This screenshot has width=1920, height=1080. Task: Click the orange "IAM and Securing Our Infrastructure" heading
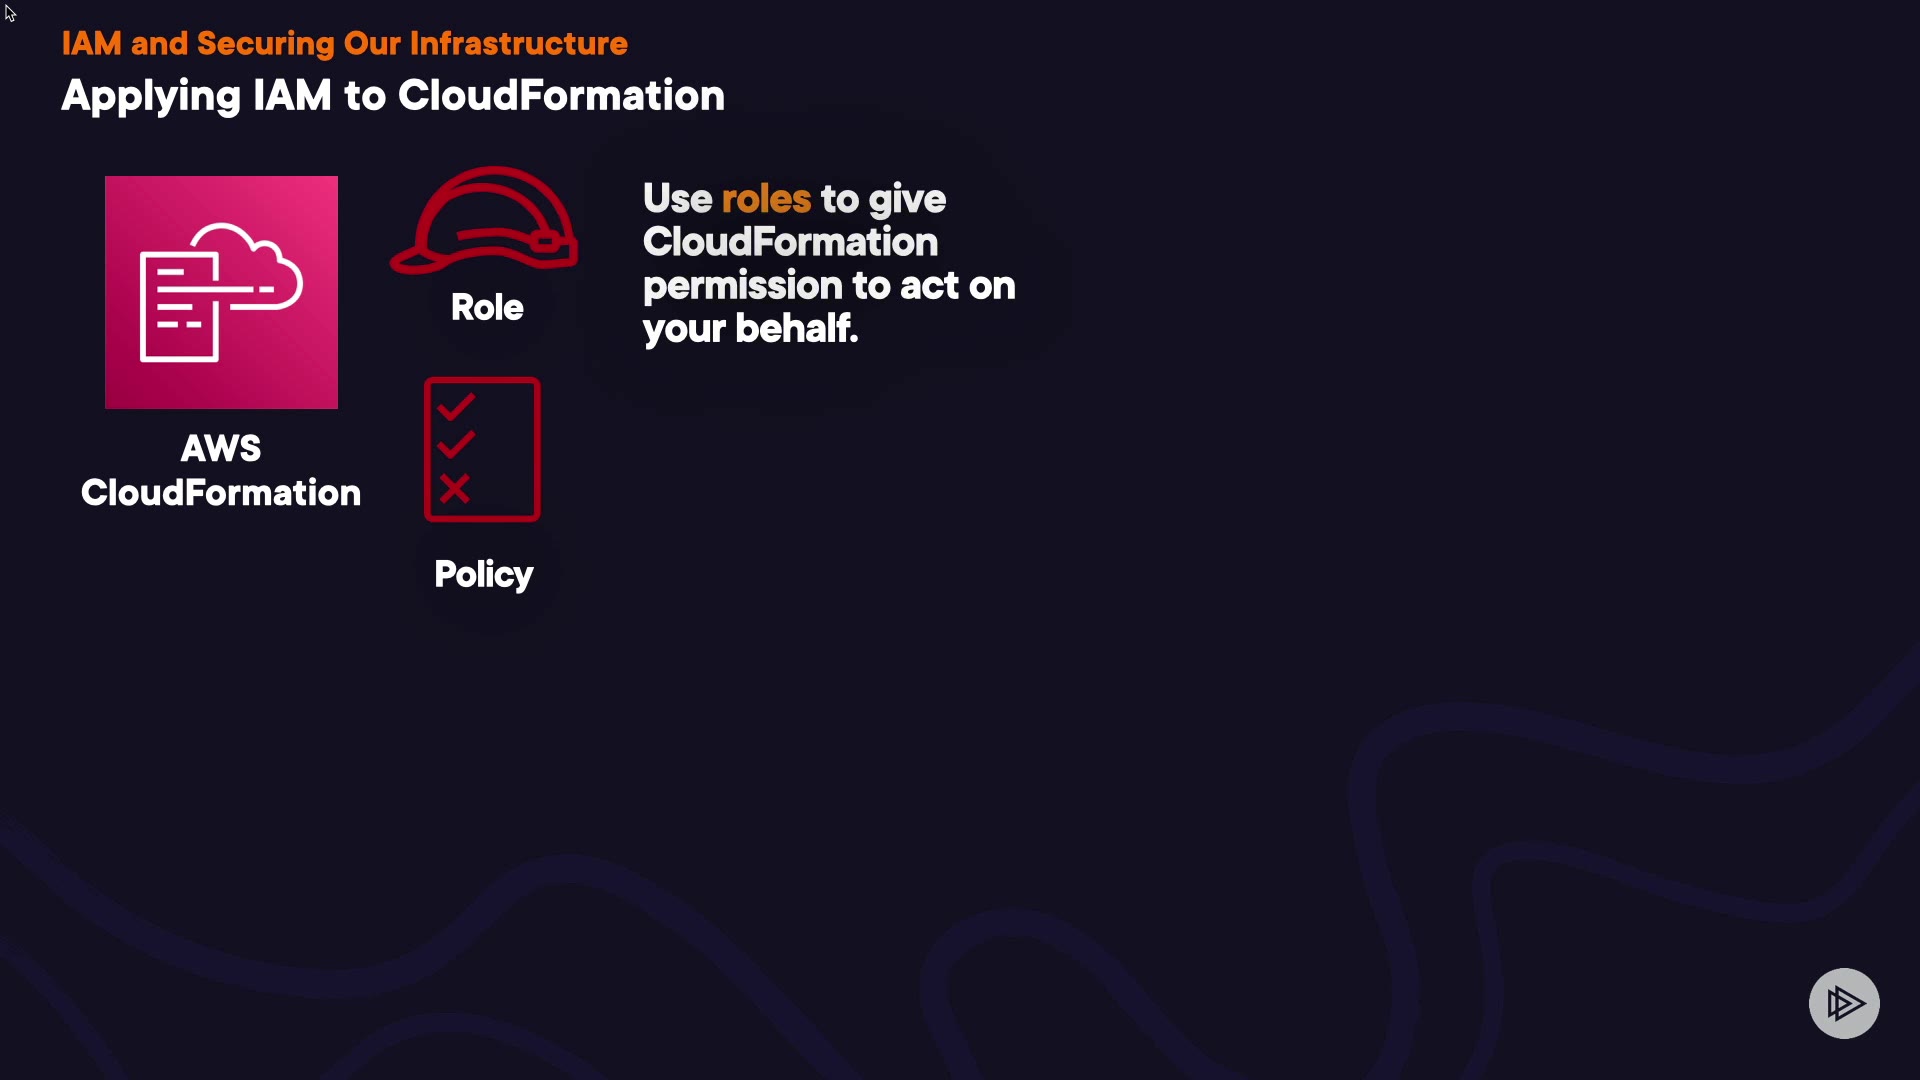pyautogui.click(x=344, y=43)
